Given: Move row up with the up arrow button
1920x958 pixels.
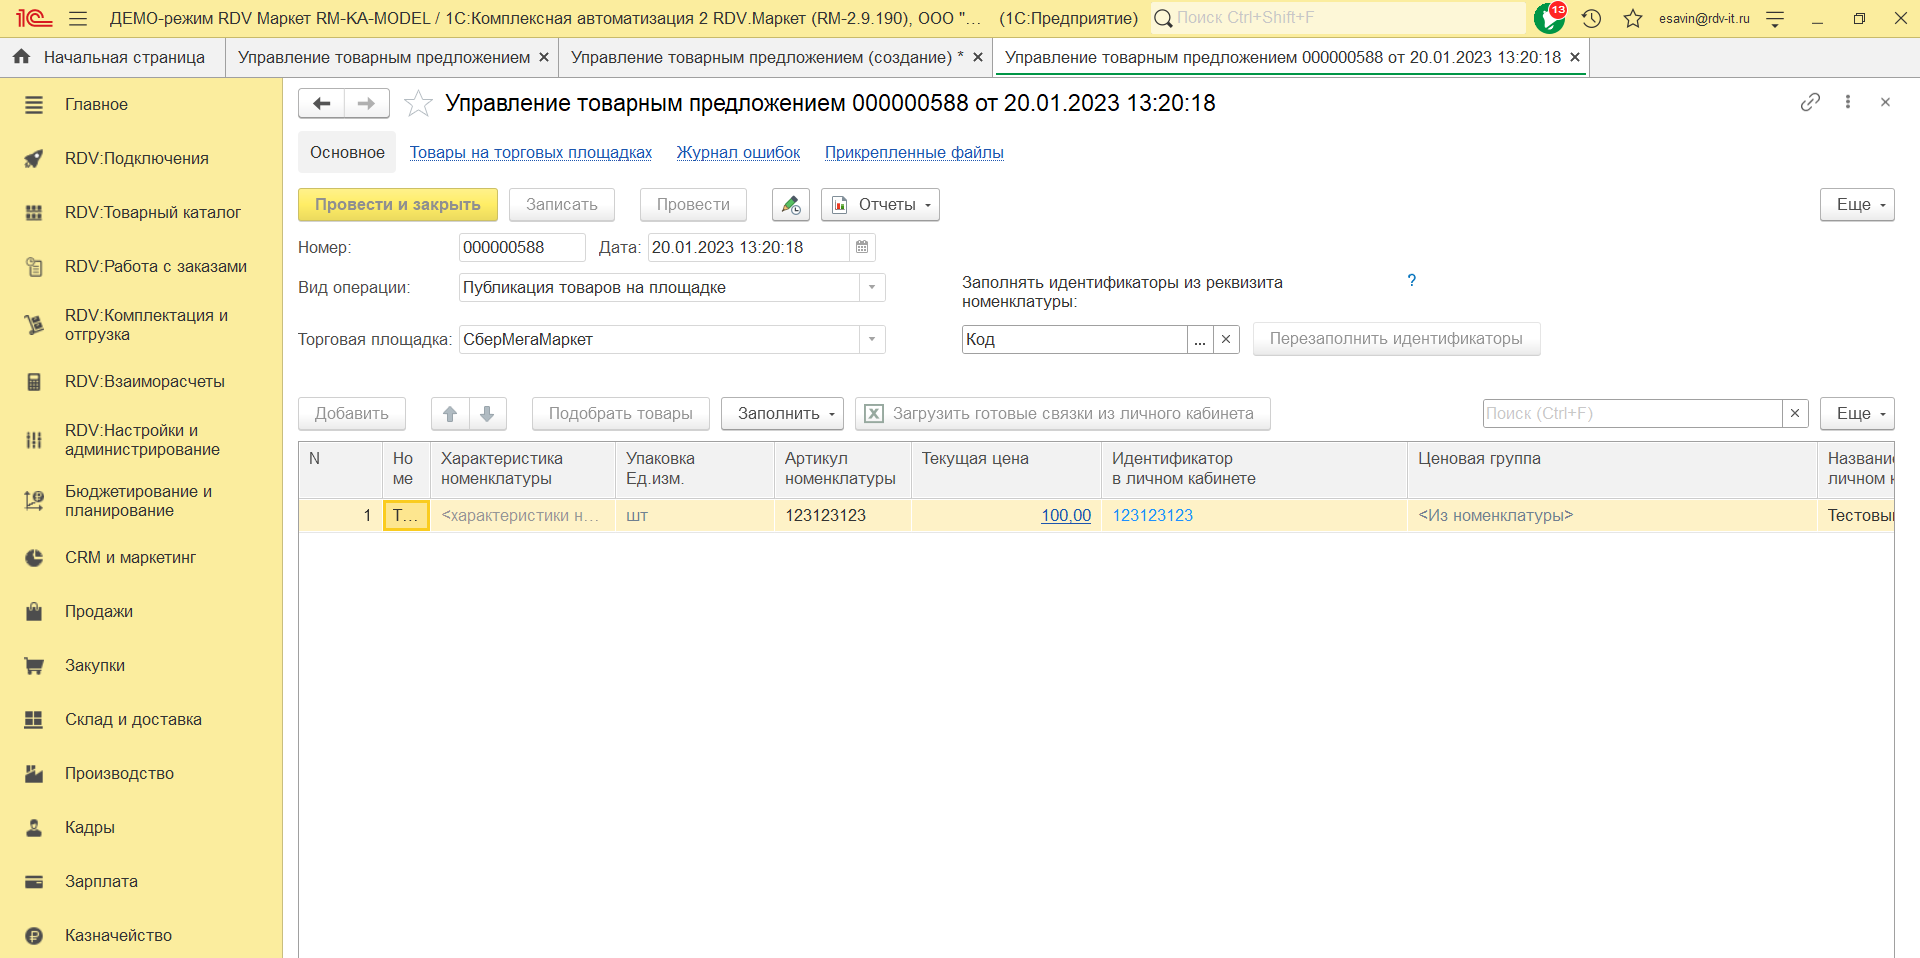Looking at the screenshot, I should click(x=450, y=414).
